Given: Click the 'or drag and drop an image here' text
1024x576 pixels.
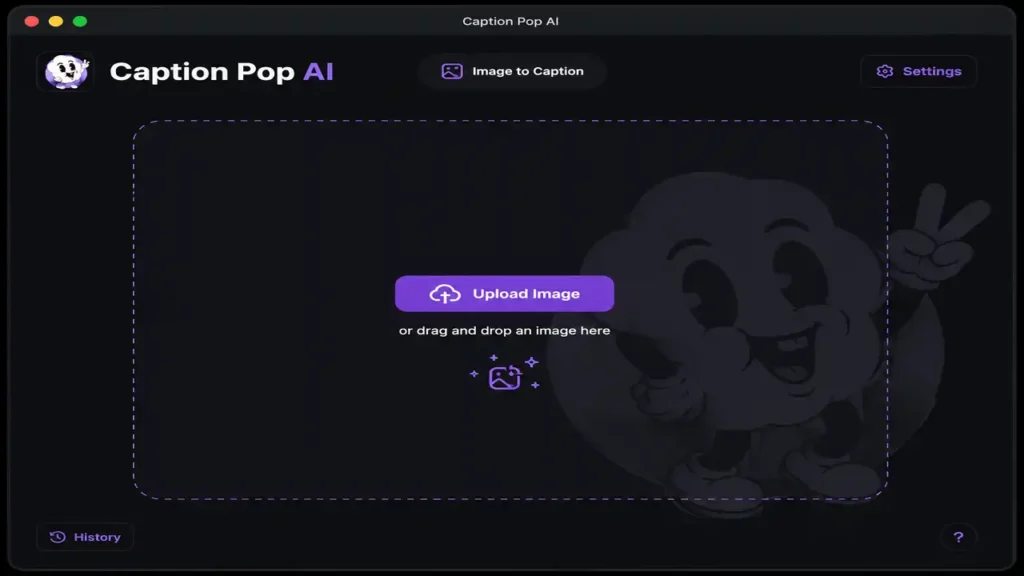Looking at the screenshot, I should click(x=504, y=330).
